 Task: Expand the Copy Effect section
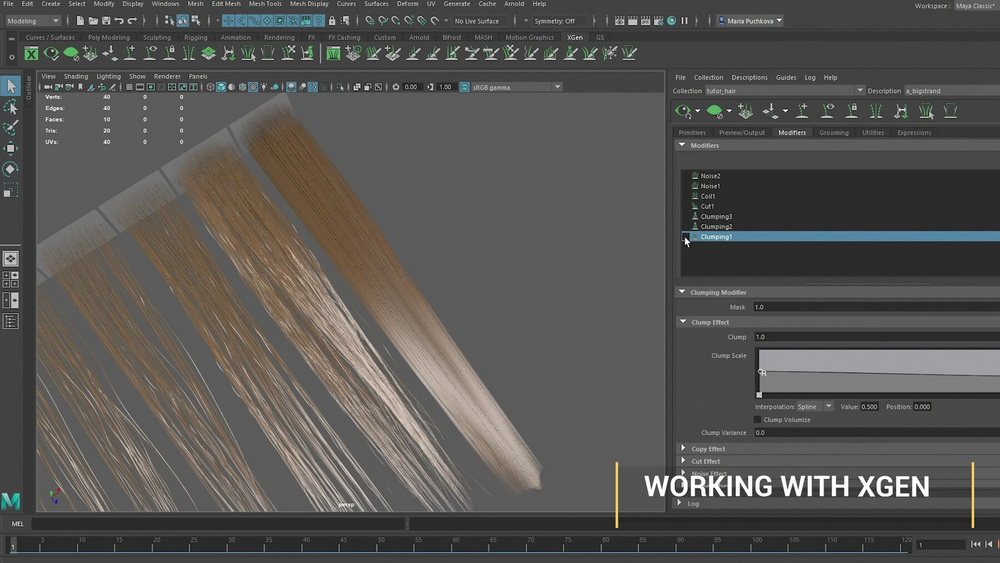pos(683,448)
